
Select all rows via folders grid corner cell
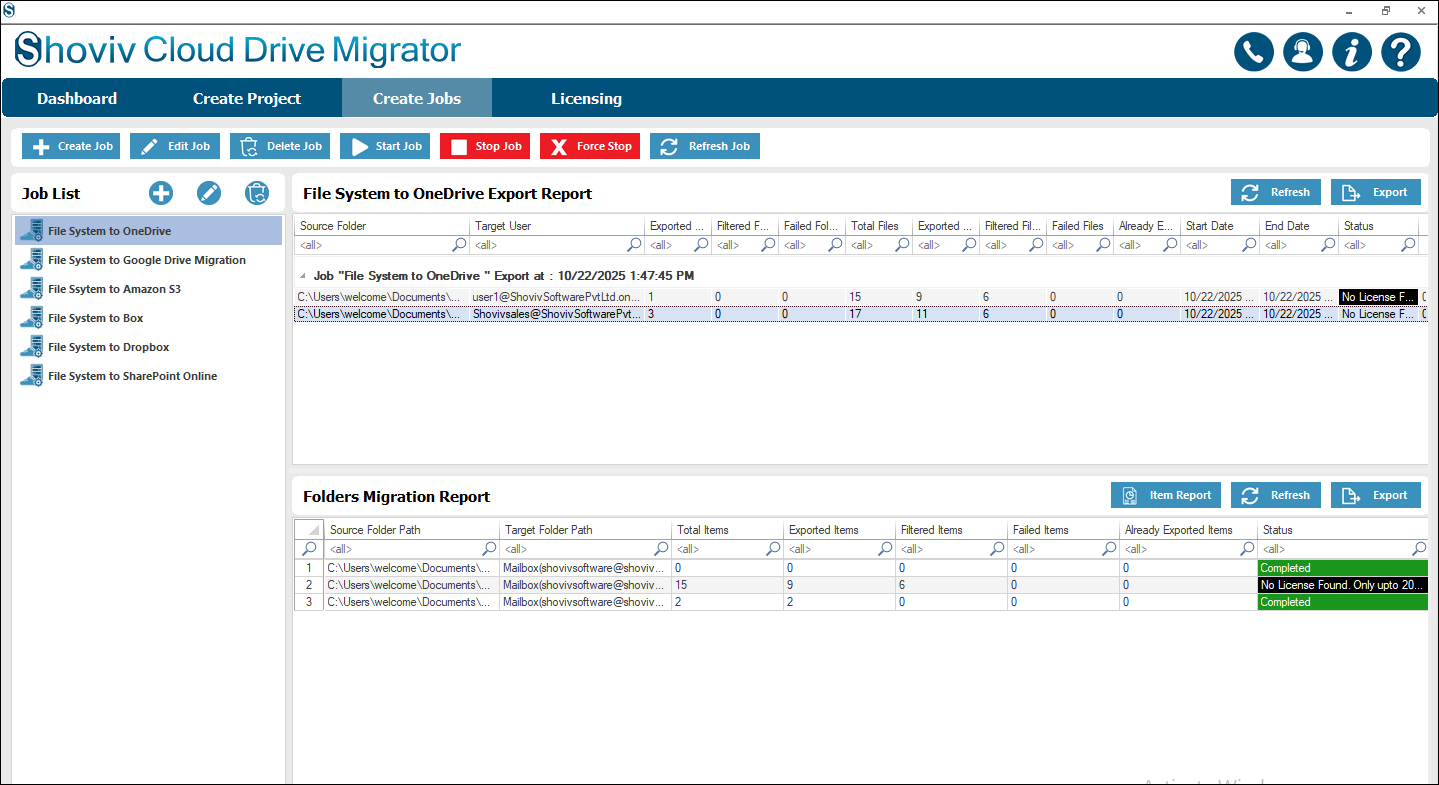(309, 530)
